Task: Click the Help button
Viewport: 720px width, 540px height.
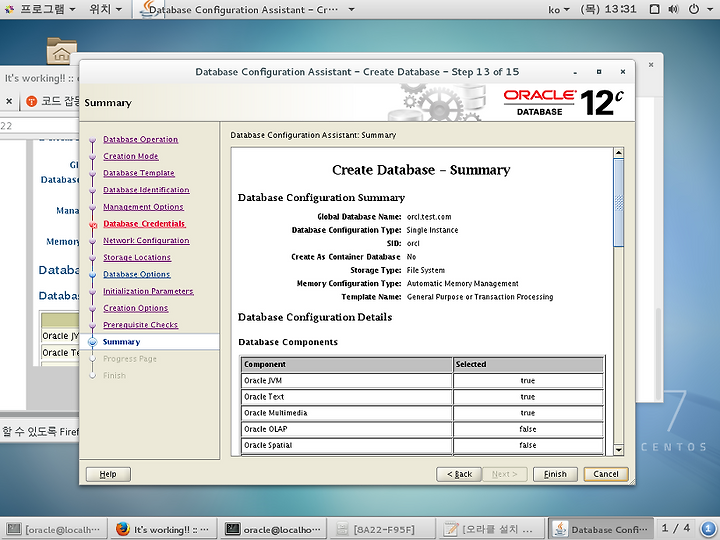Action: tap(108, 474)
